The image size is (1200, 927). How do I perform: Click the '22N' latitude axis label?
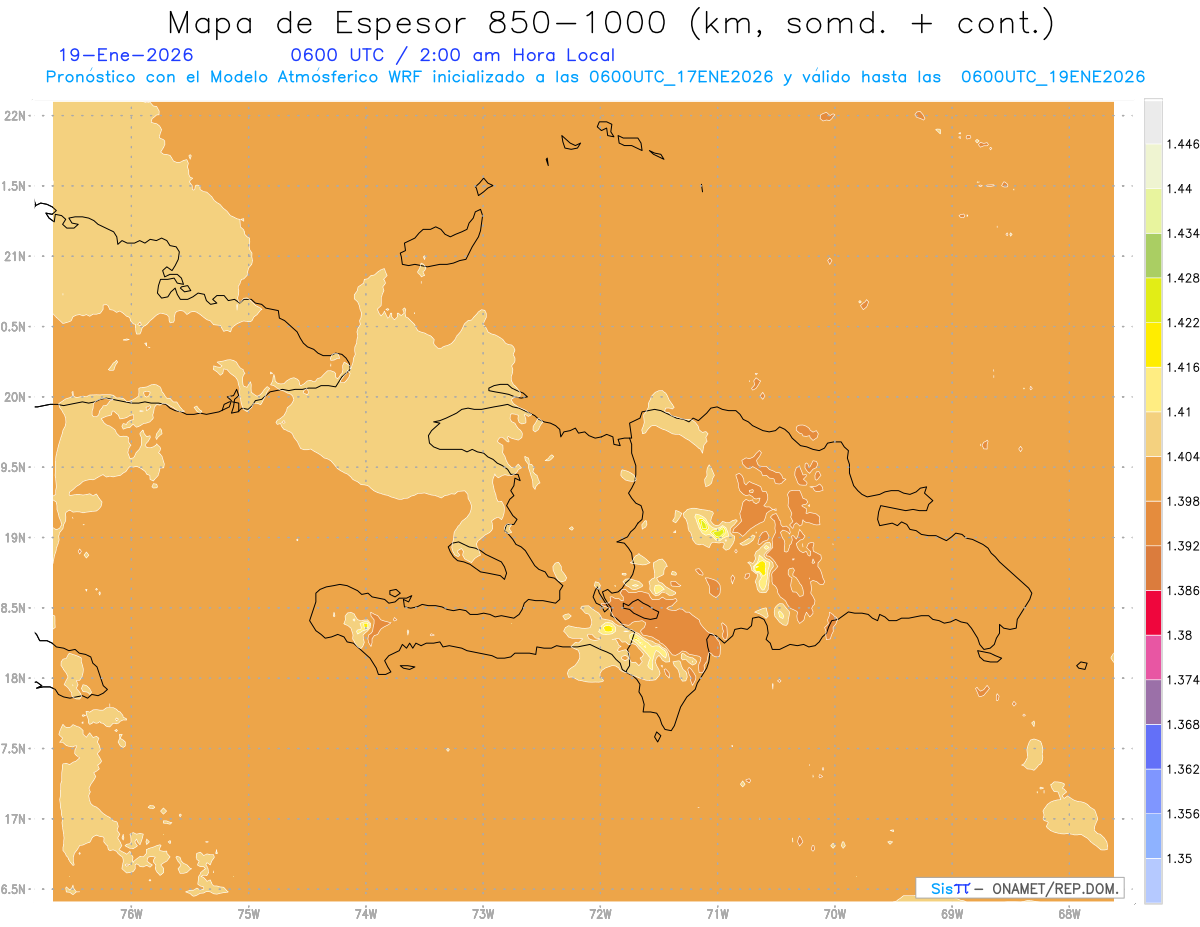[17, 115]
